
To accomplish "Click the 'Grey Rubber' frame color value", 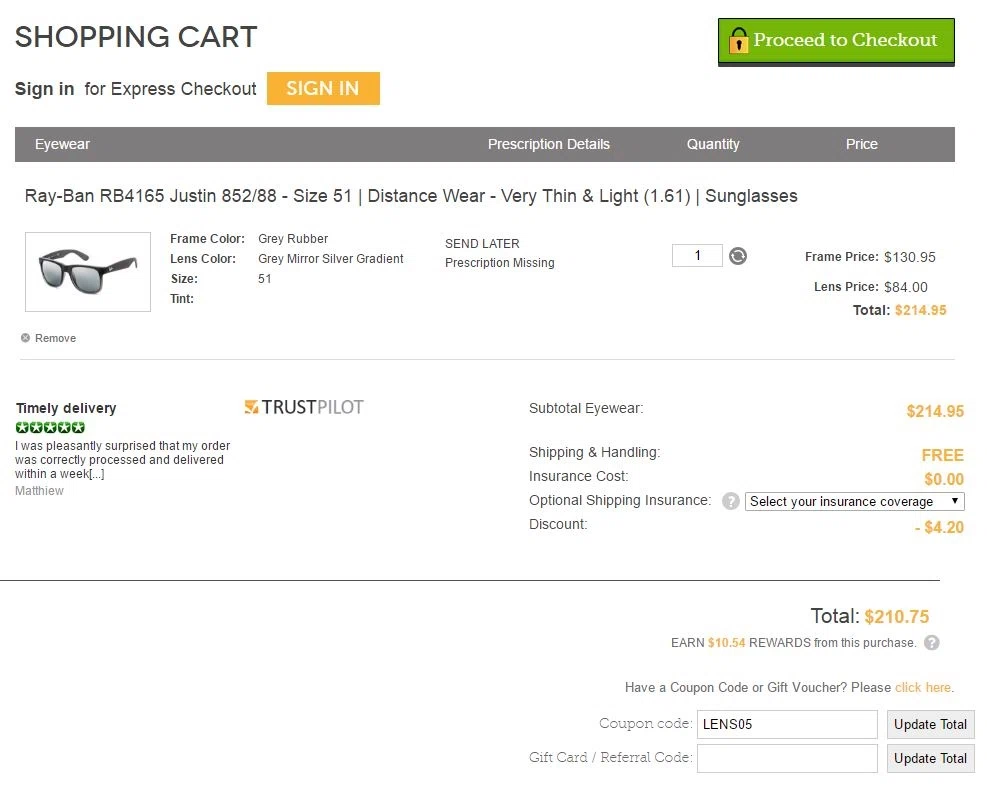I will click(x=293, y=239).
